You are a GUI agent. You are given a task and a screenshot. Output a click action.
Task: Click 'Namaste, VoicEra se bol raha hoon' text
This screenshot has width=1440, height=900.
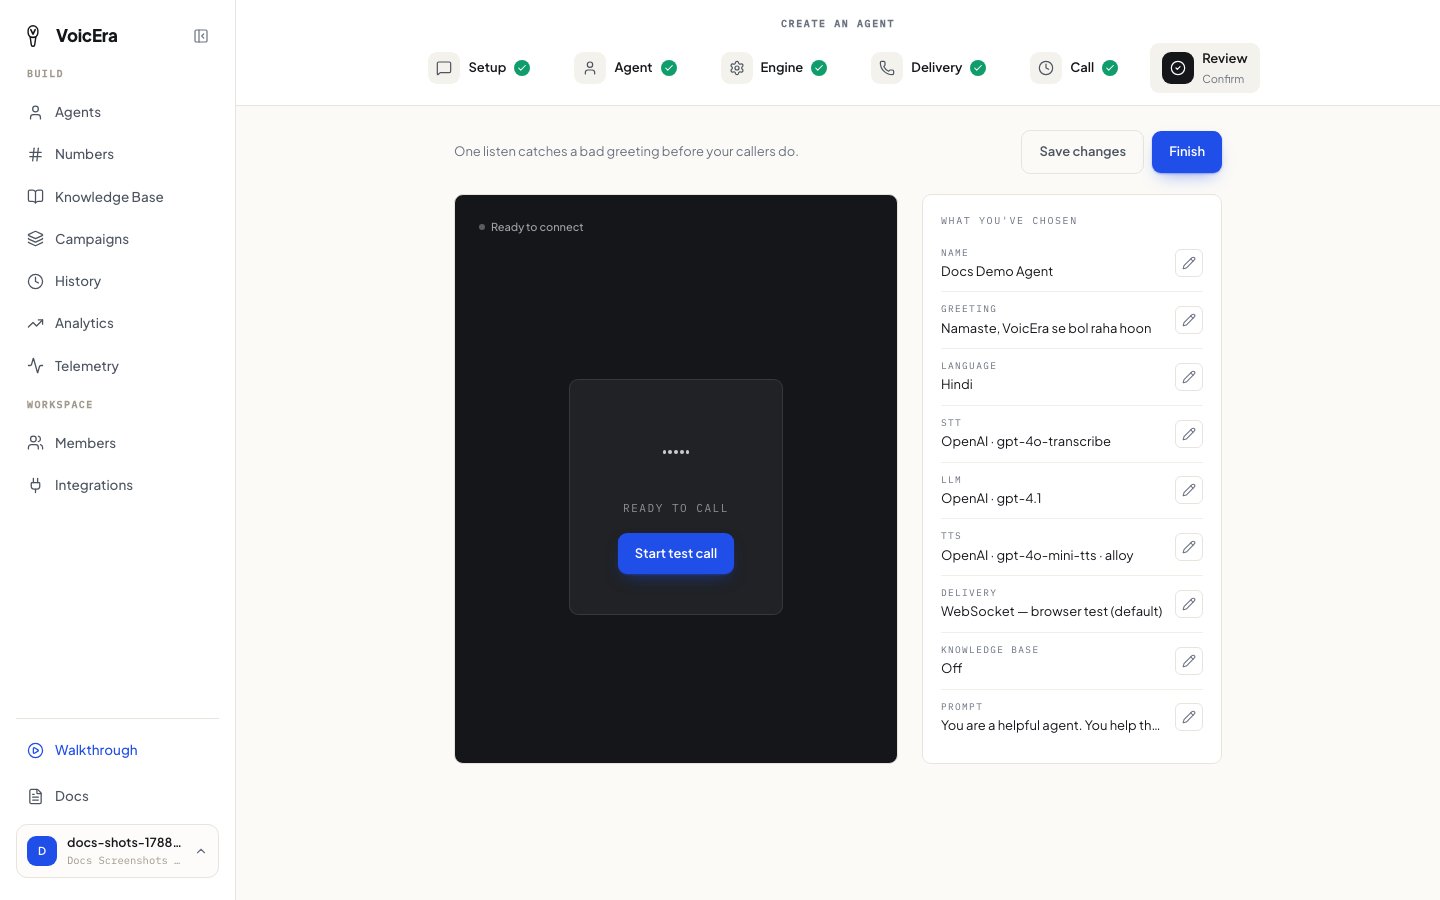(1046, 329)
